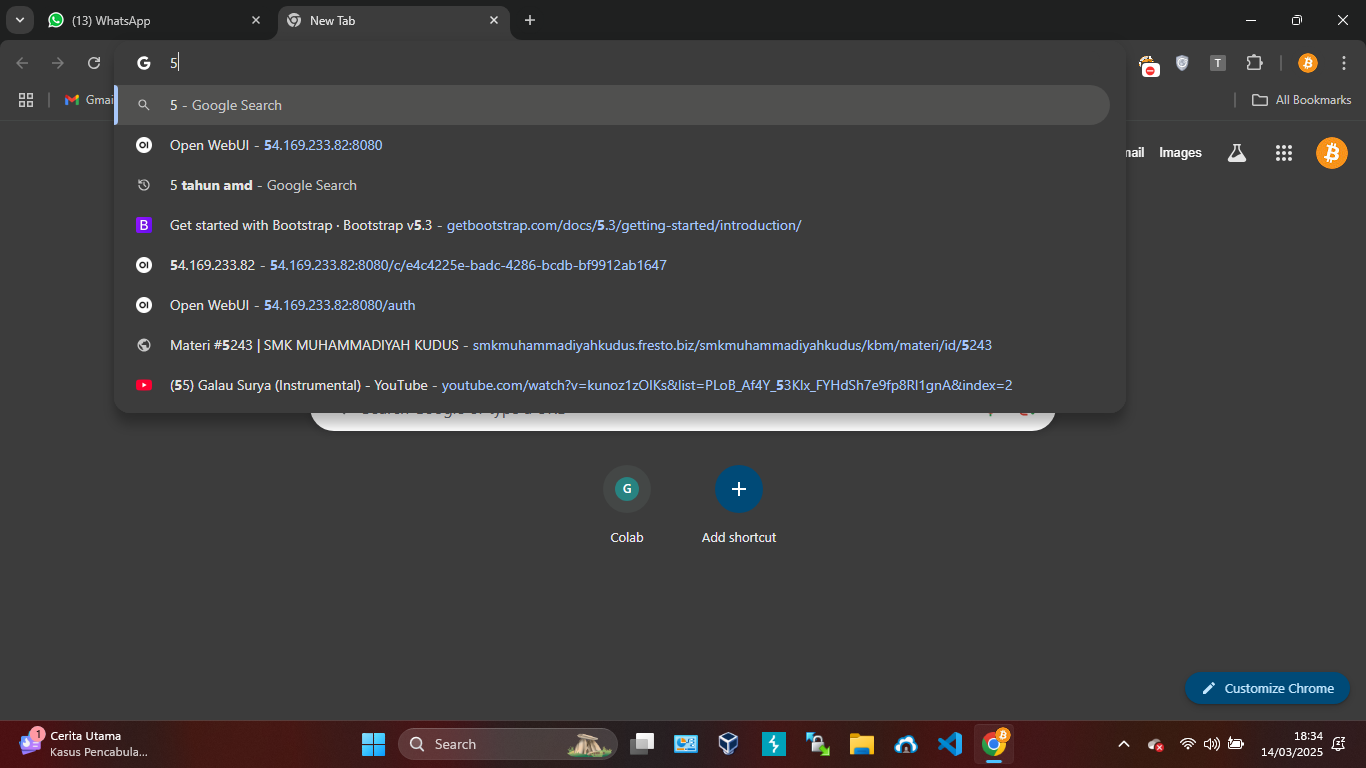Open the shield extension icon
Viewport: 1366px width, 768px height.
pyautogui.click(x=1182, y=63)
